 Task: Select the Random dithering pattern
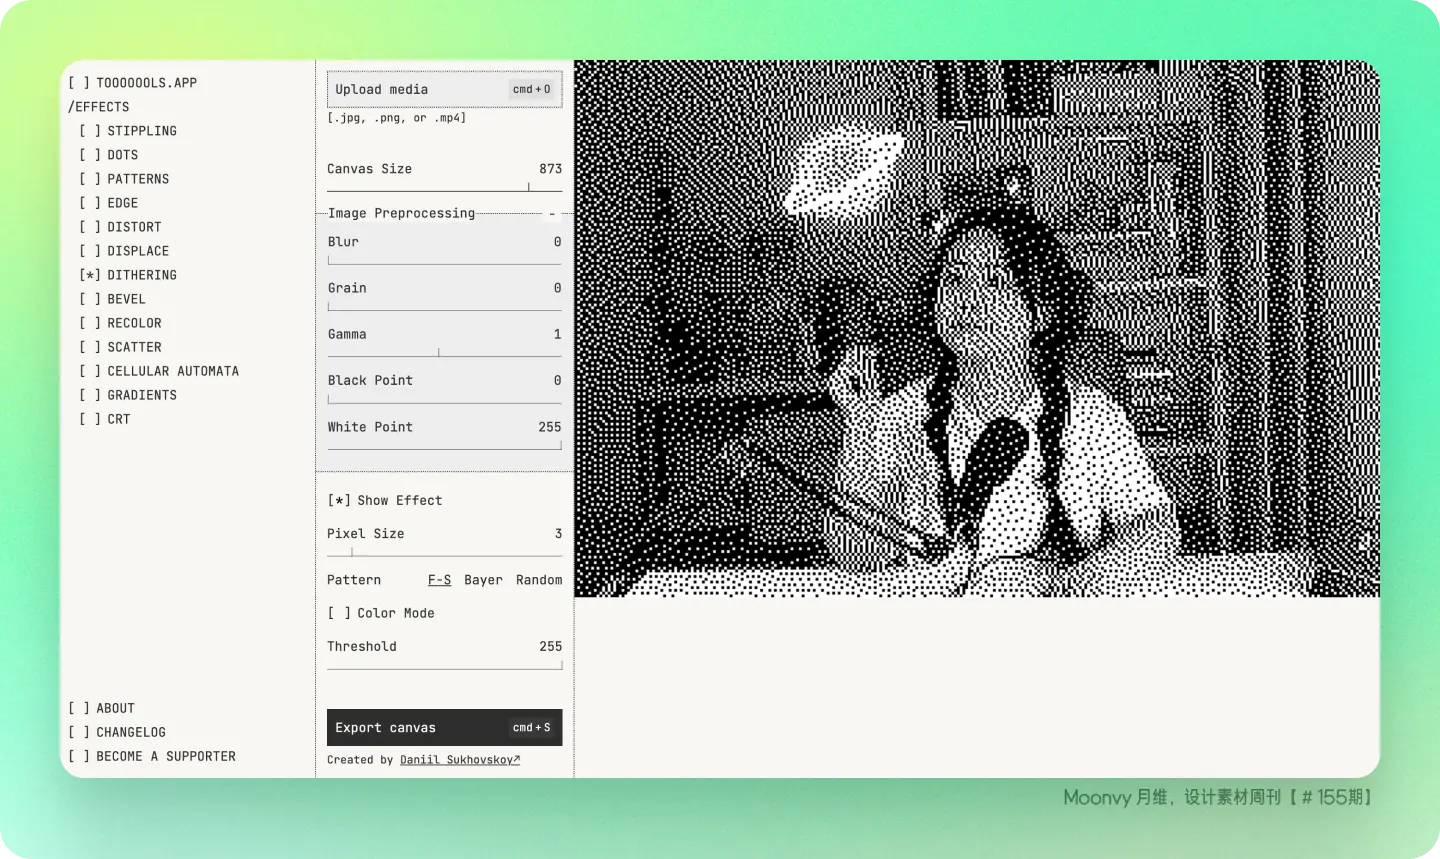(x=539, y=580)
